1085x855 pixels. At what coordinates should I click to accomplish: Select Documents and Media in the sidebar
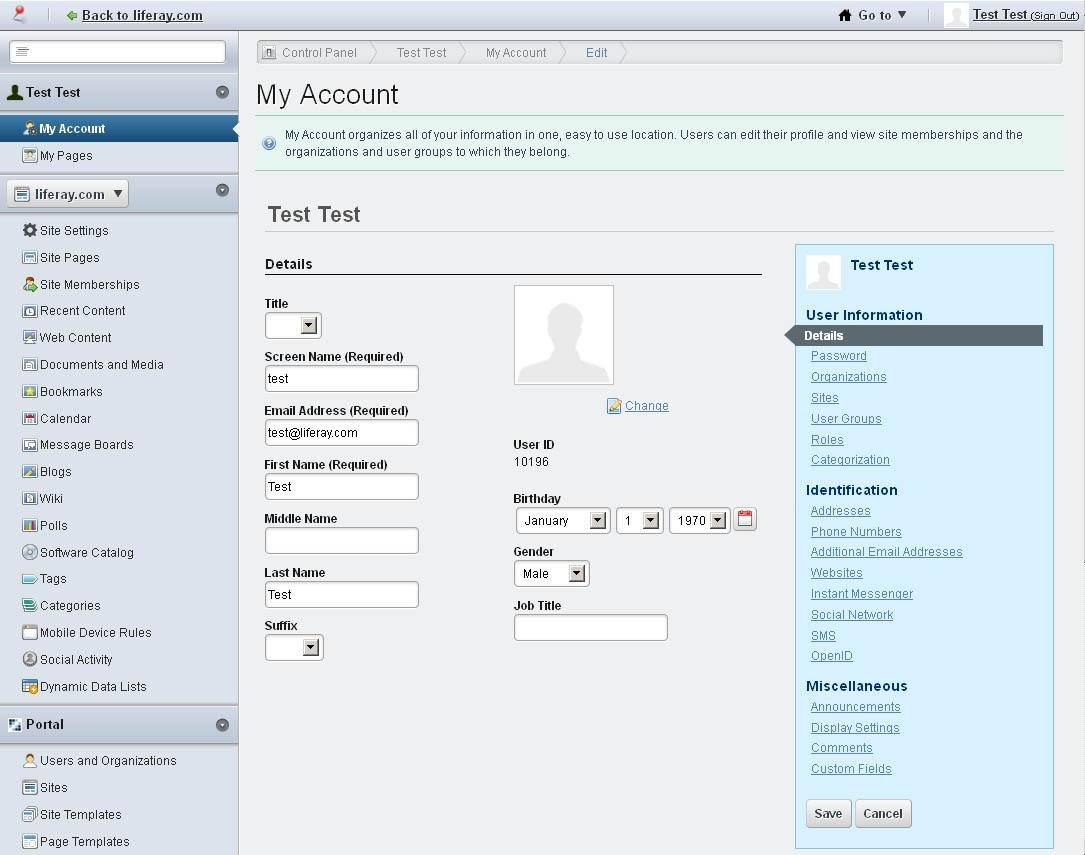click(x=102, y=364)
